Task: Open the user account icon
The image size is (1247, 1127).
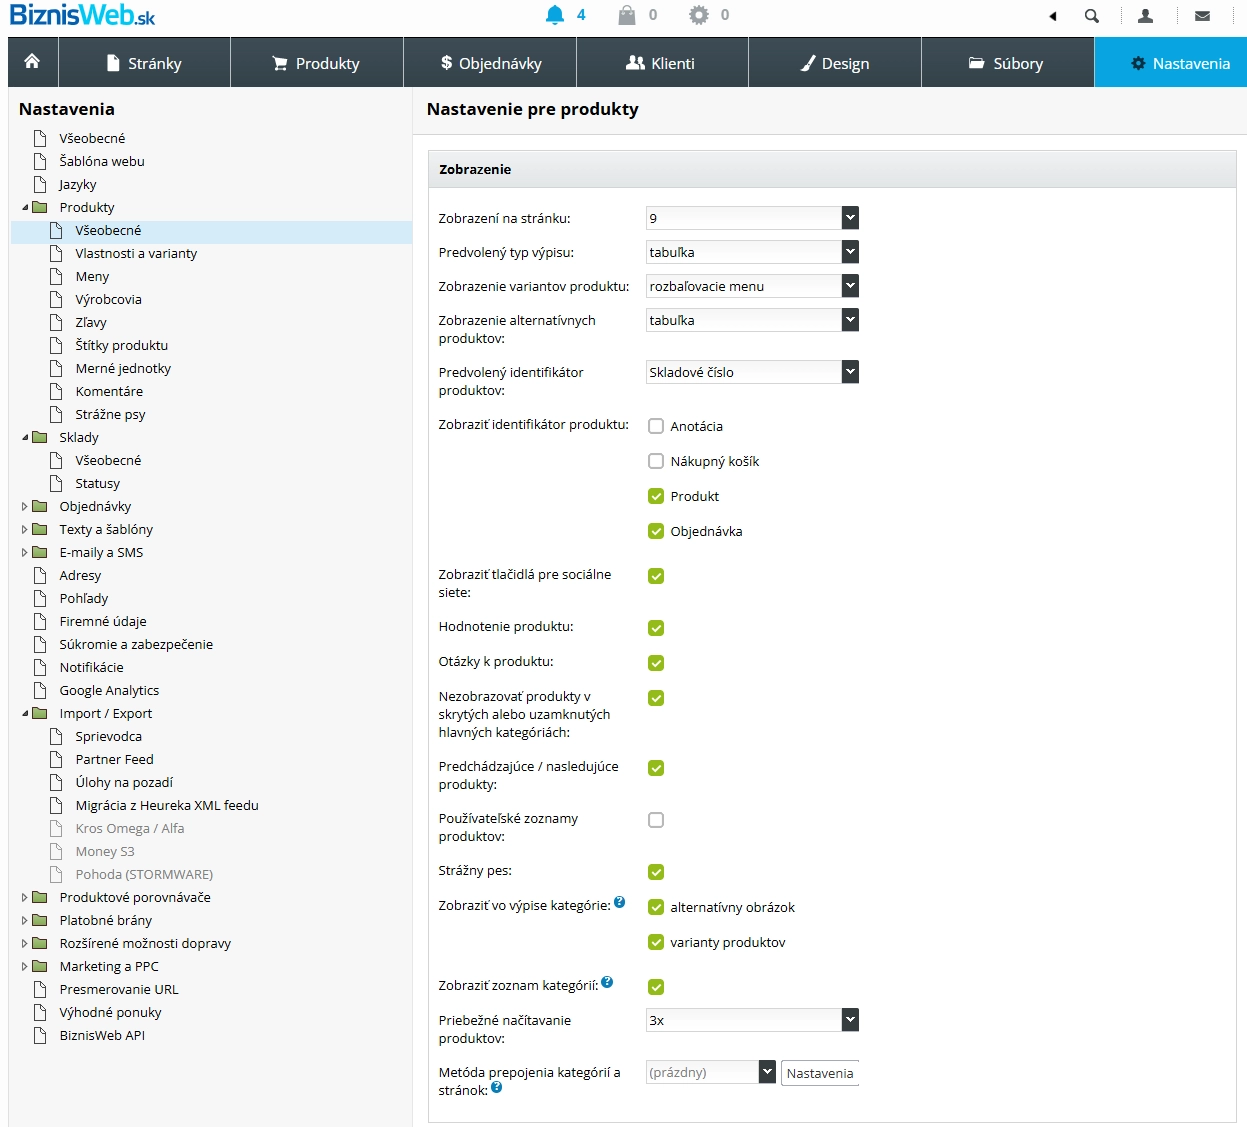Action: click(x=1146, y=16)
